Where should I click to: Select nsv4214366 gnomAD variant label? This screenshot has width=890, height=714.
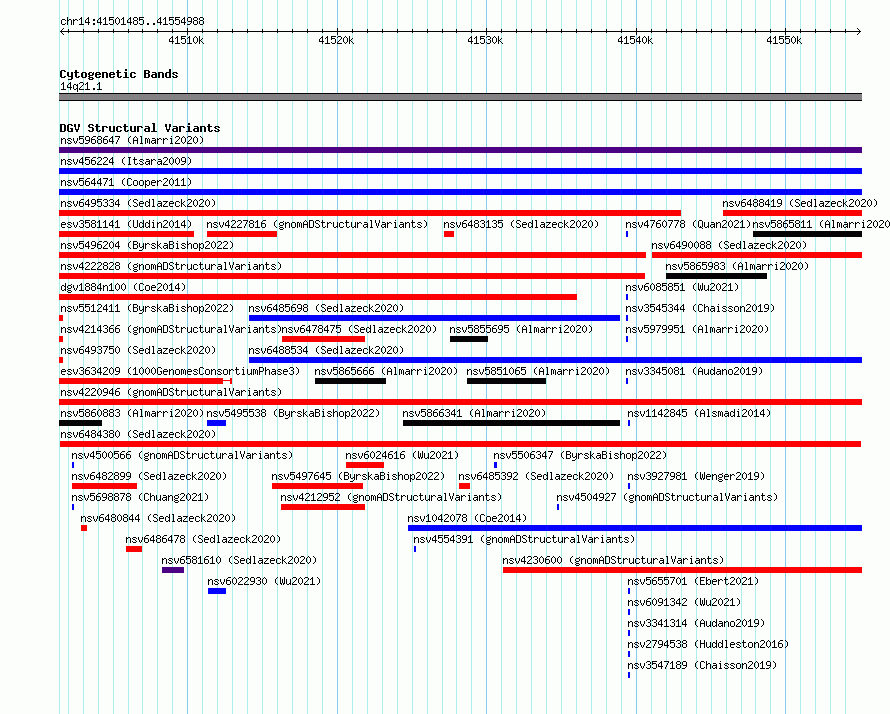(x=171, y=329)
